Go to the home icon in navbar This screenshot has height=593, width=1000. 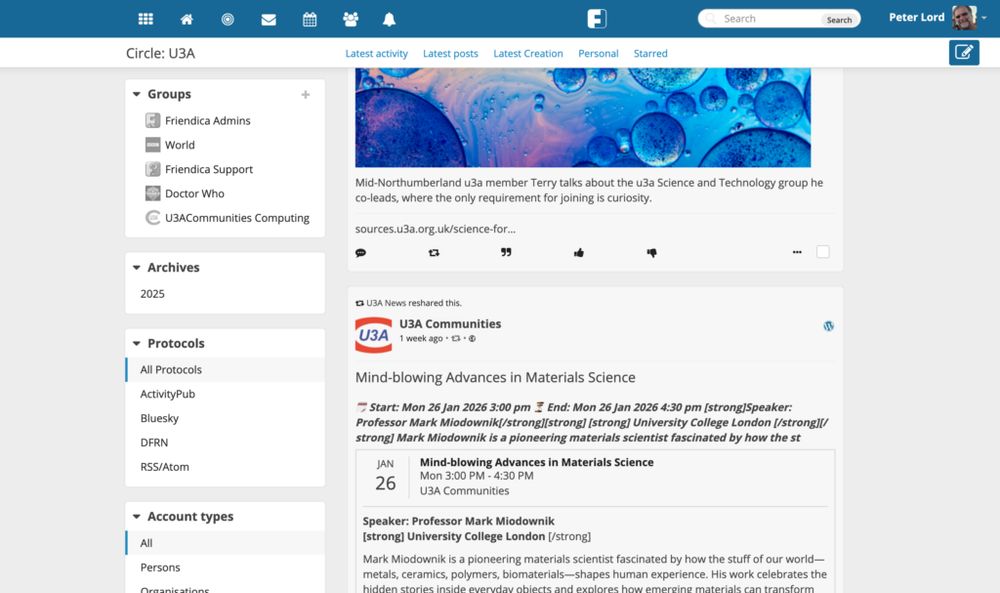[x=186, y=19]
